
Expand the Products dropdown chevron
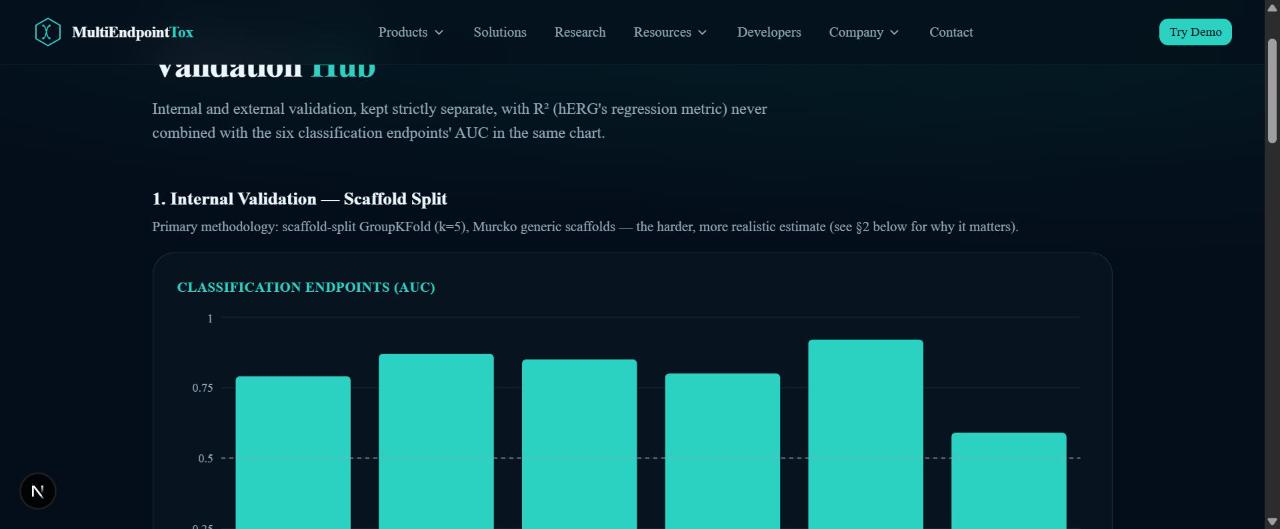(439, 33)
